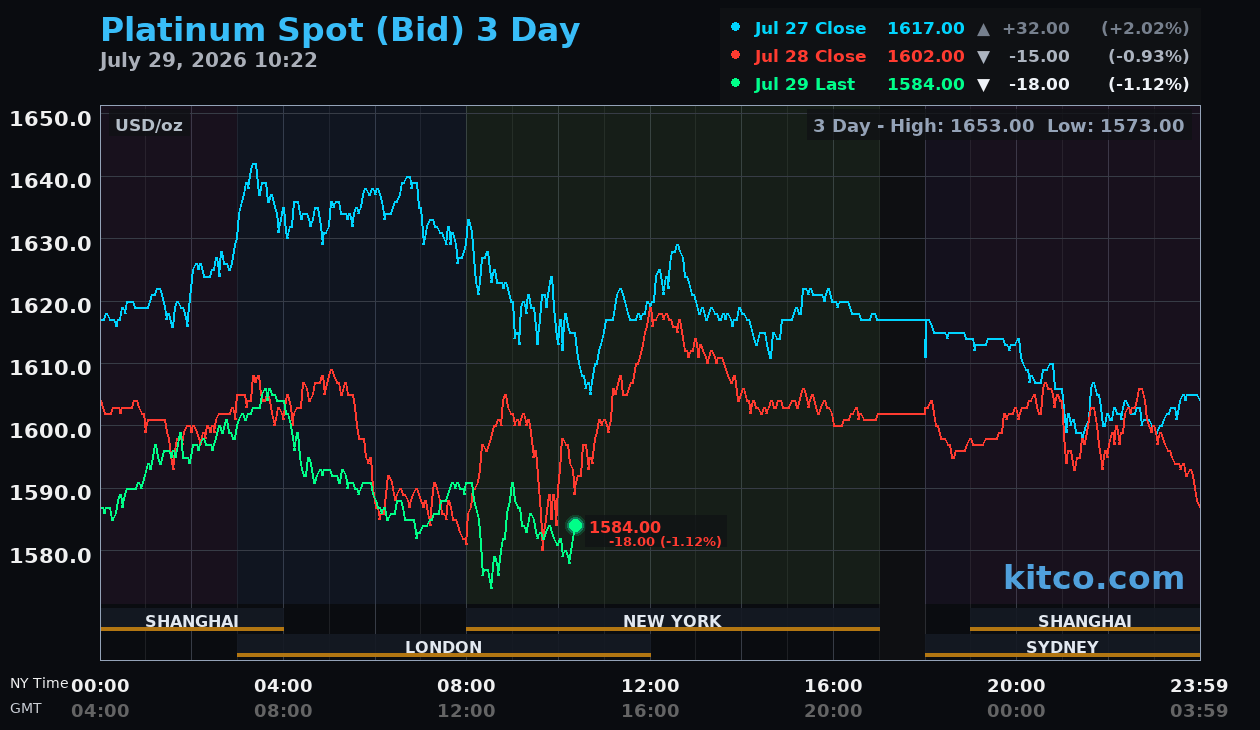Click the SYDNEY session bar
This screenshot has width=1260, height=730.
tap(1062, 647)
